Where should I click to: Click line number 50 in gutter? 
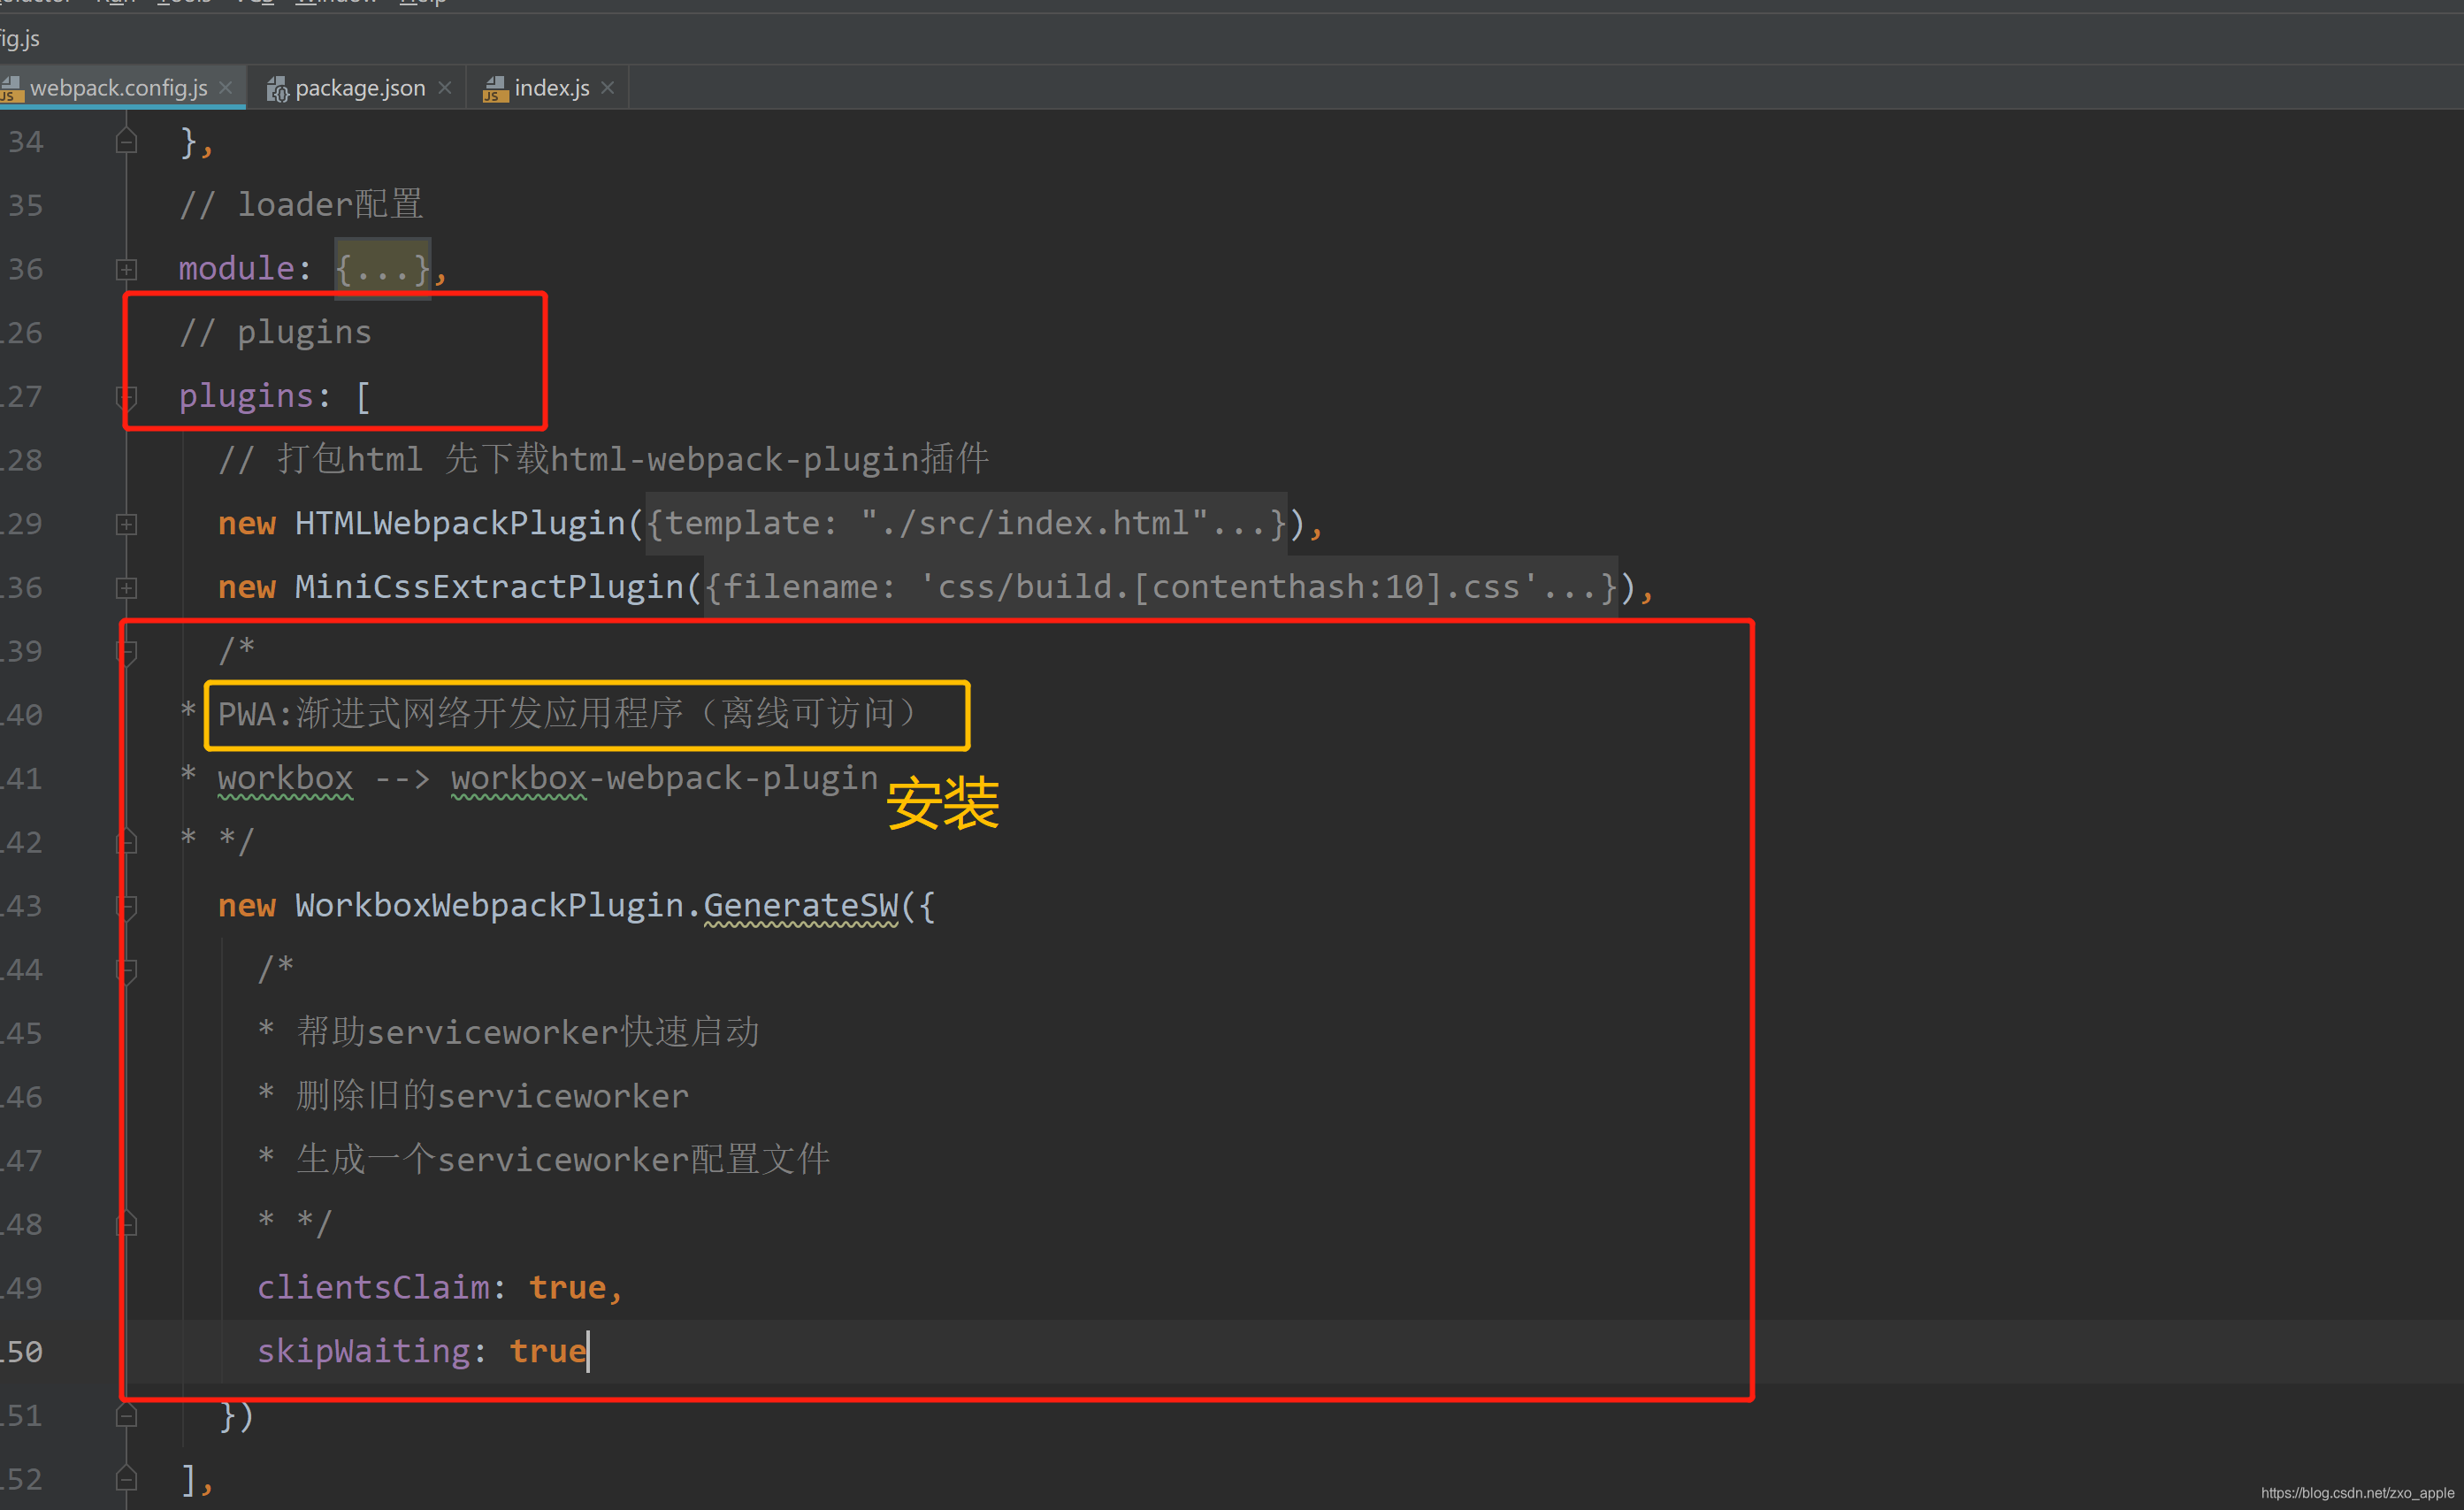click(x=22, y=1352)
